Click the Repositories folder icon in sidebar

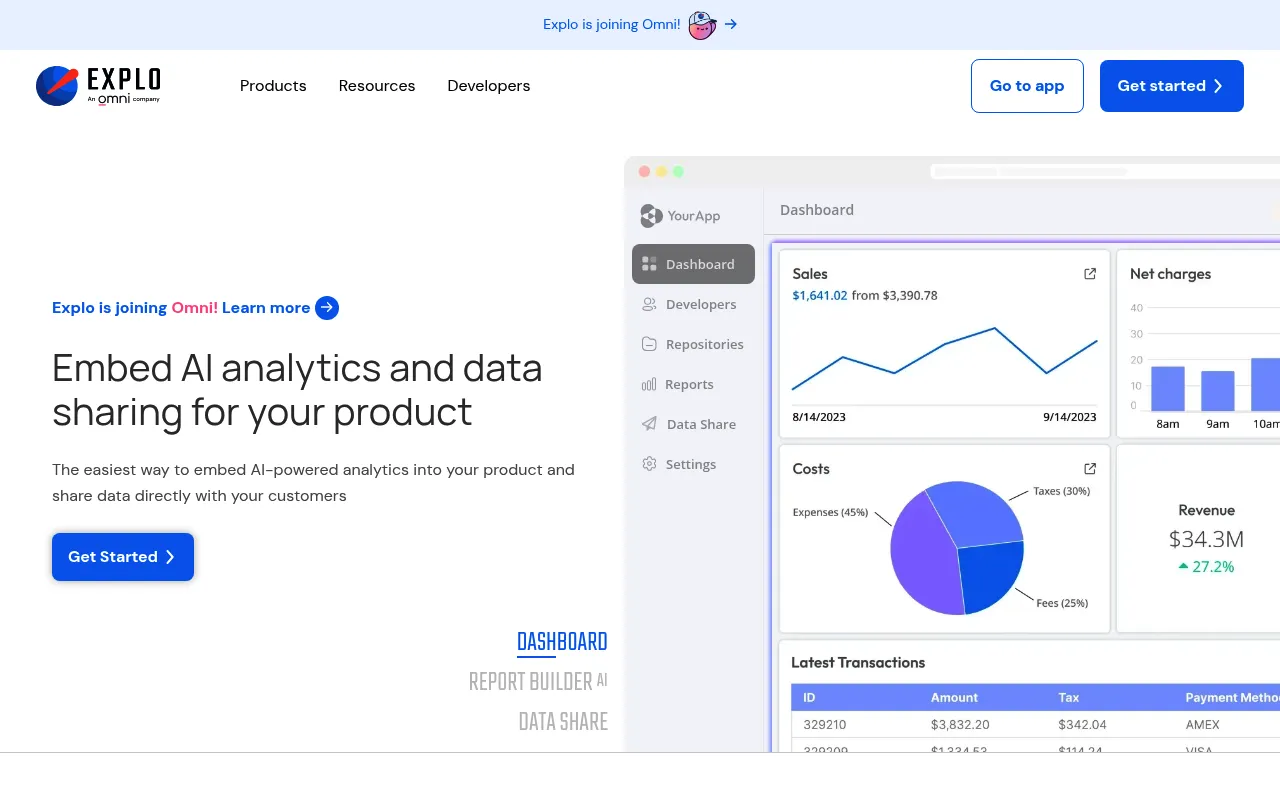[649, 344]
